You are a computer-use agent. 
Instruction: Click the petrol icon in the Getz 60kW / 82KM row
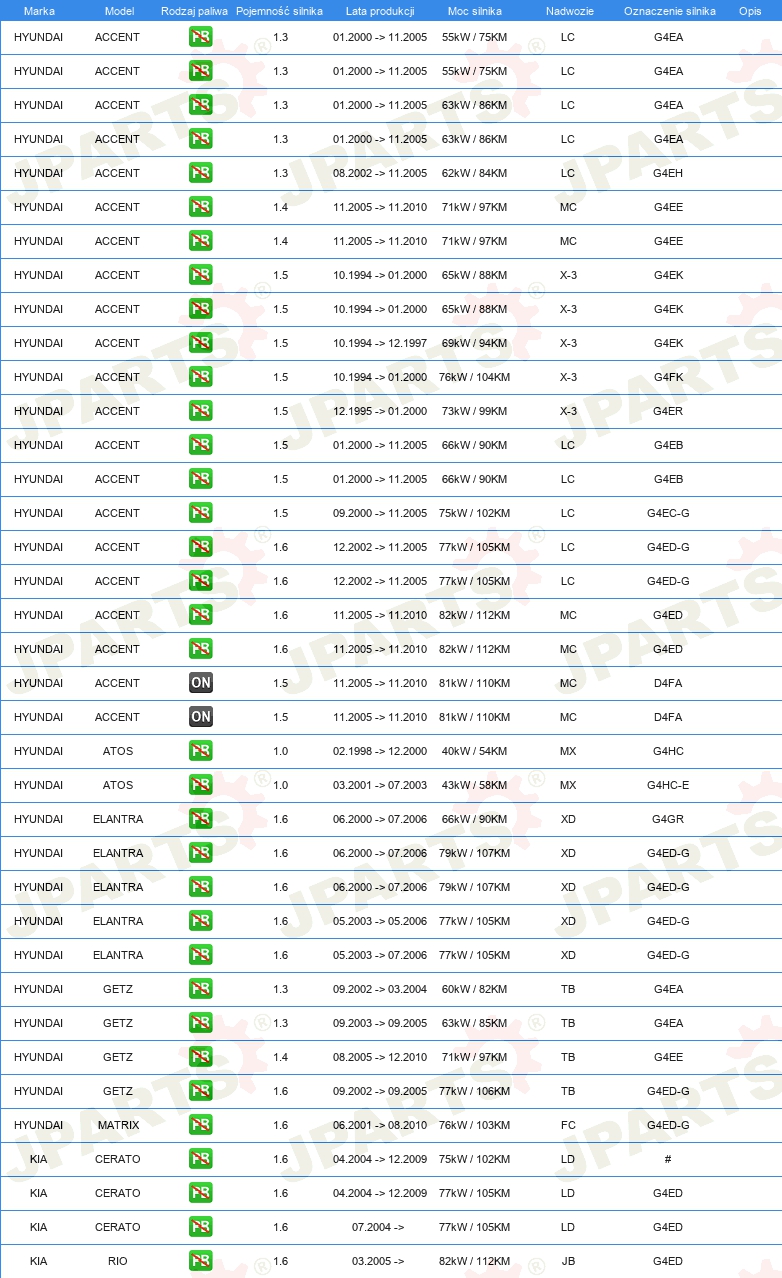[200, 989]
